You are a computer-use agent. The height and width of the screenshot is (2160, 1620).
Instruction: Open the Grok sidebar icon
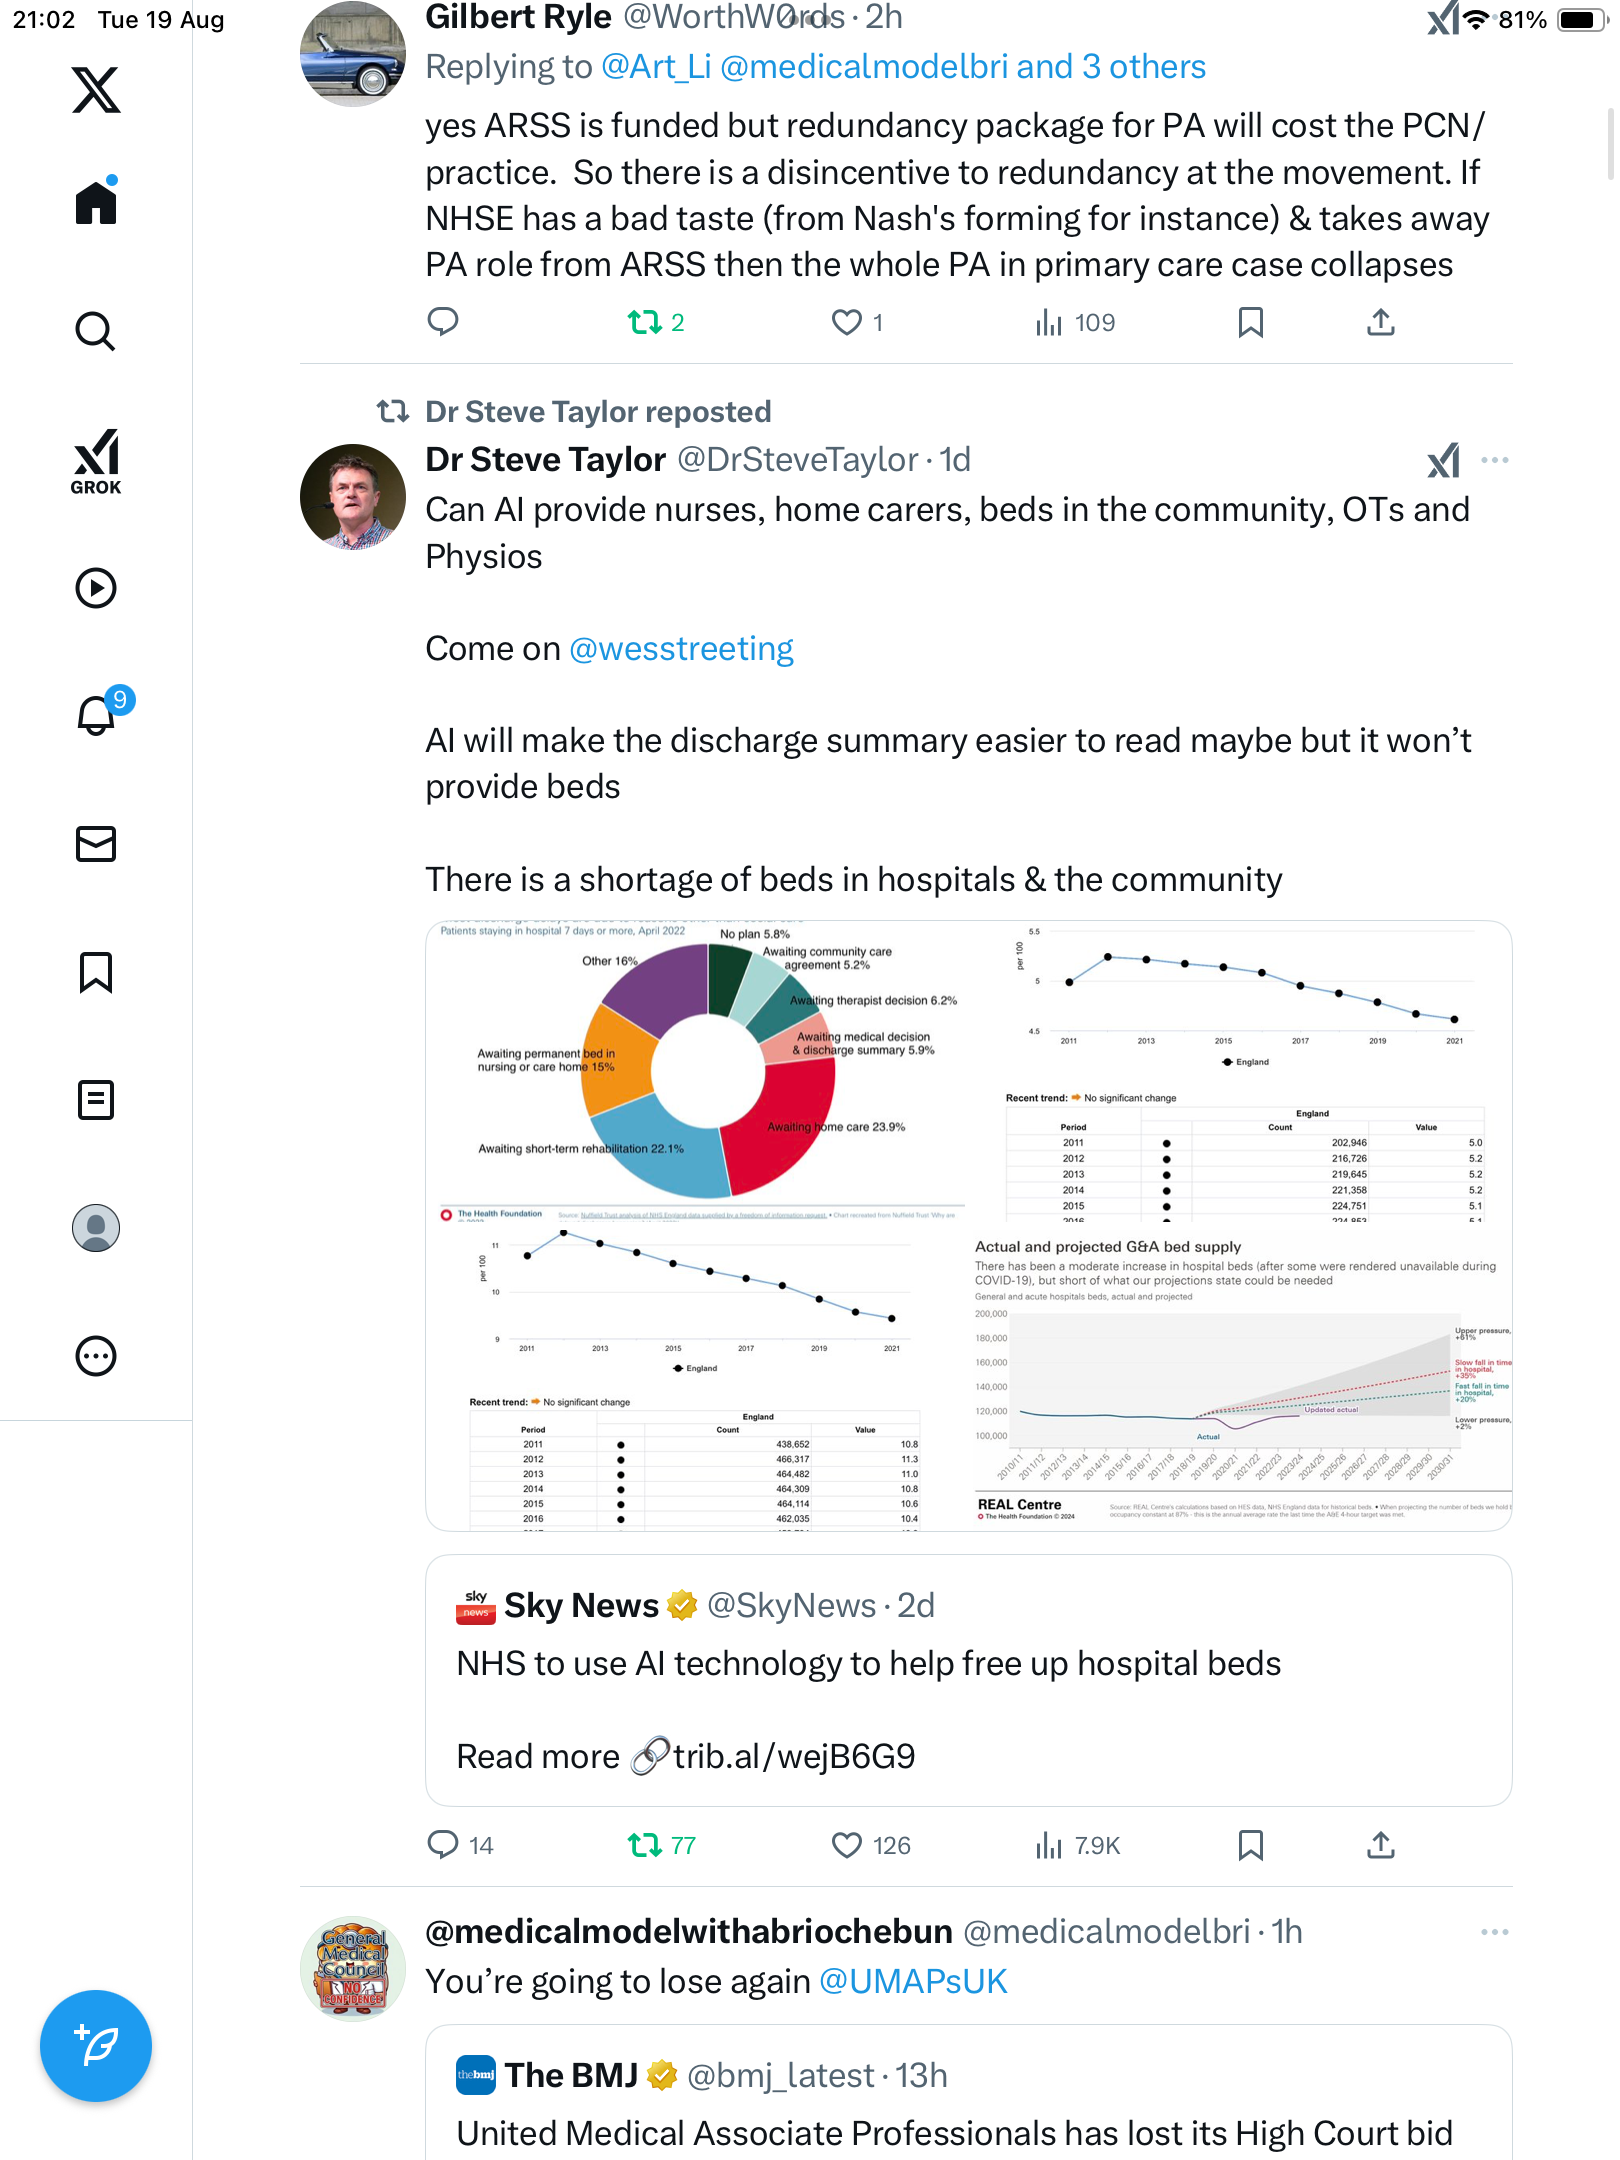[x=96, y=461]
